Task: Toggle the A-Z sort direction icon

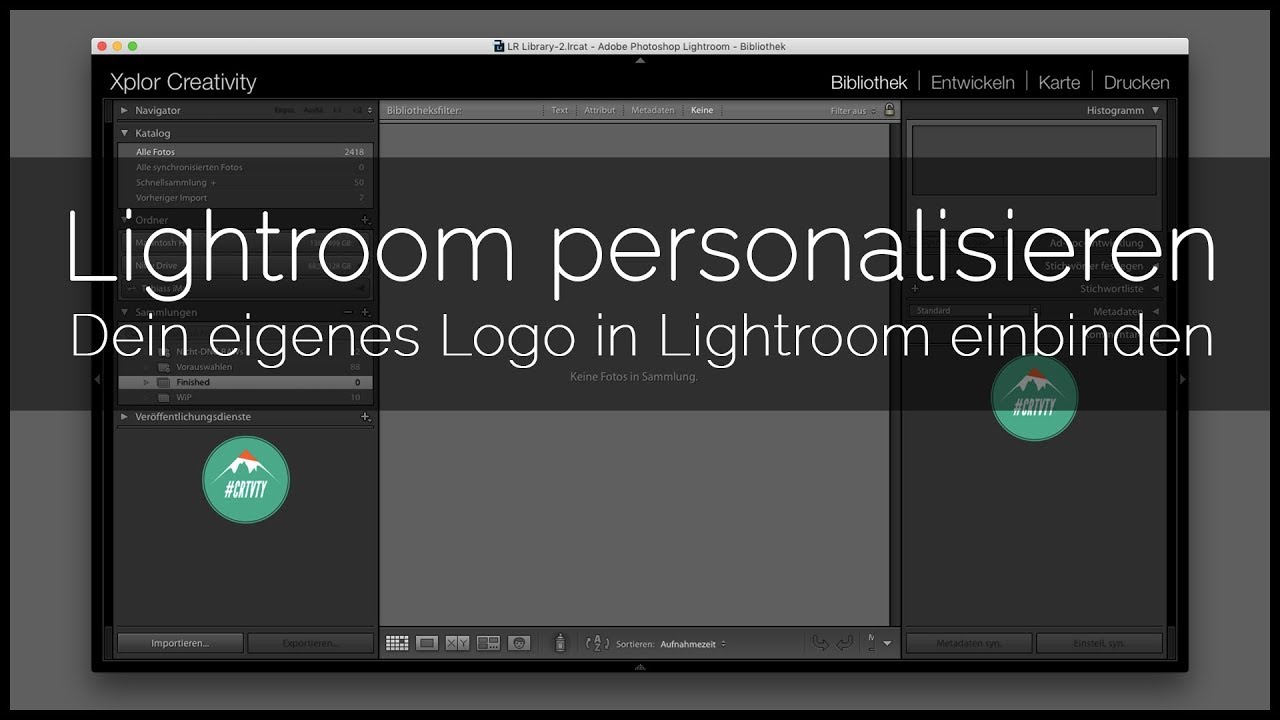Action: point(597,643)
